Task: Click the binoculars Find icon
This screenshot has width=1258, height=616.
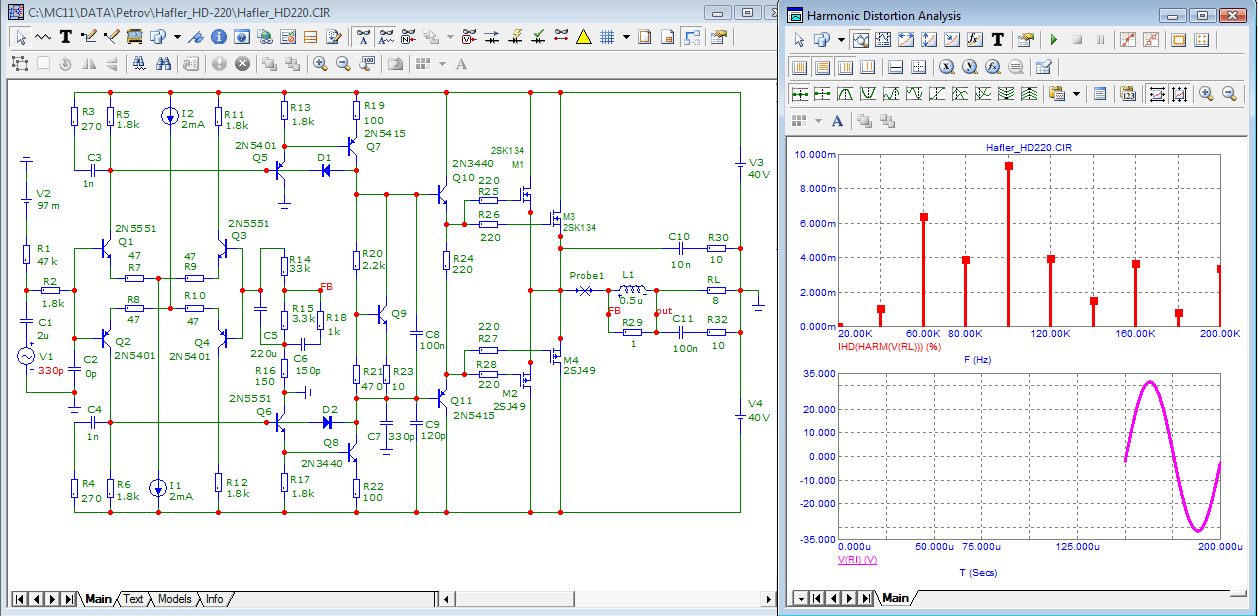Action: [x=139, y=63]
